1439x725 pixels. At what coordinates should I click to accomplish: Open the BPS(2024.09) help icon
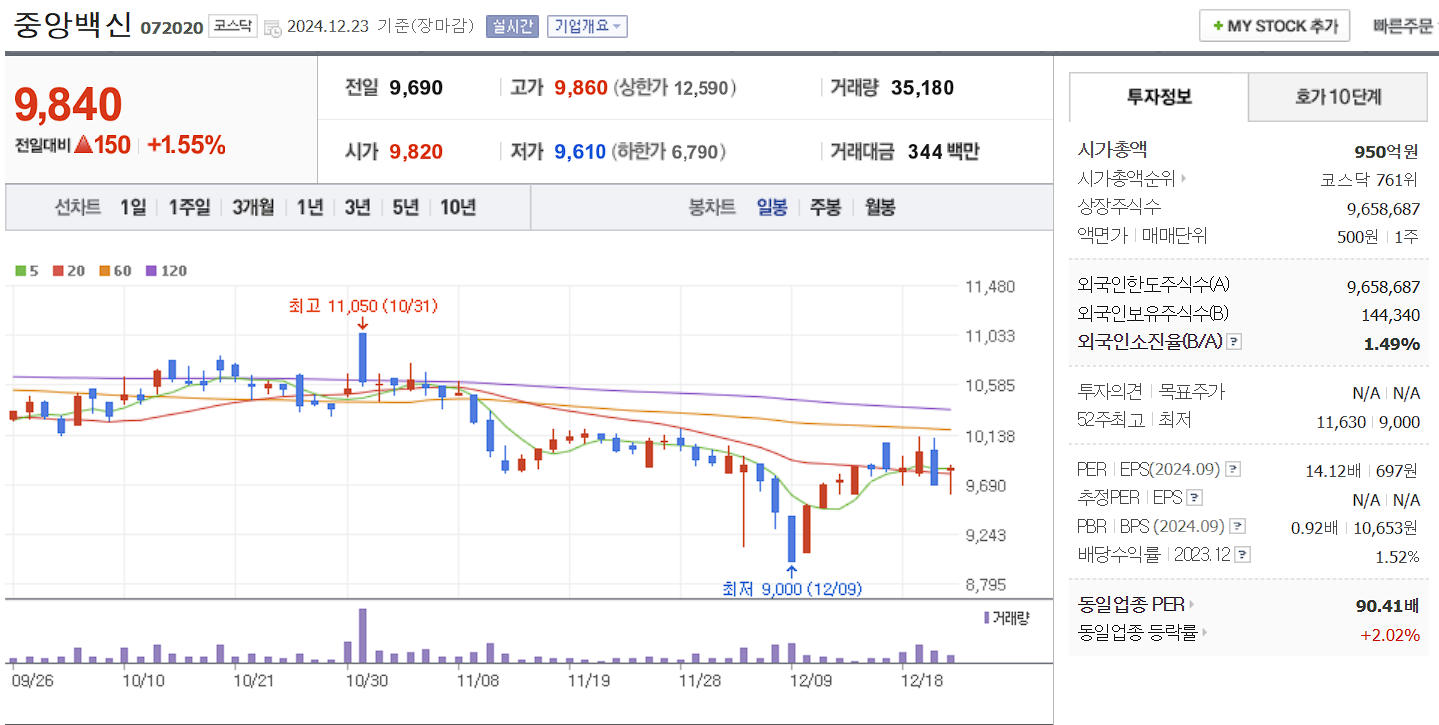[1237, 526]
